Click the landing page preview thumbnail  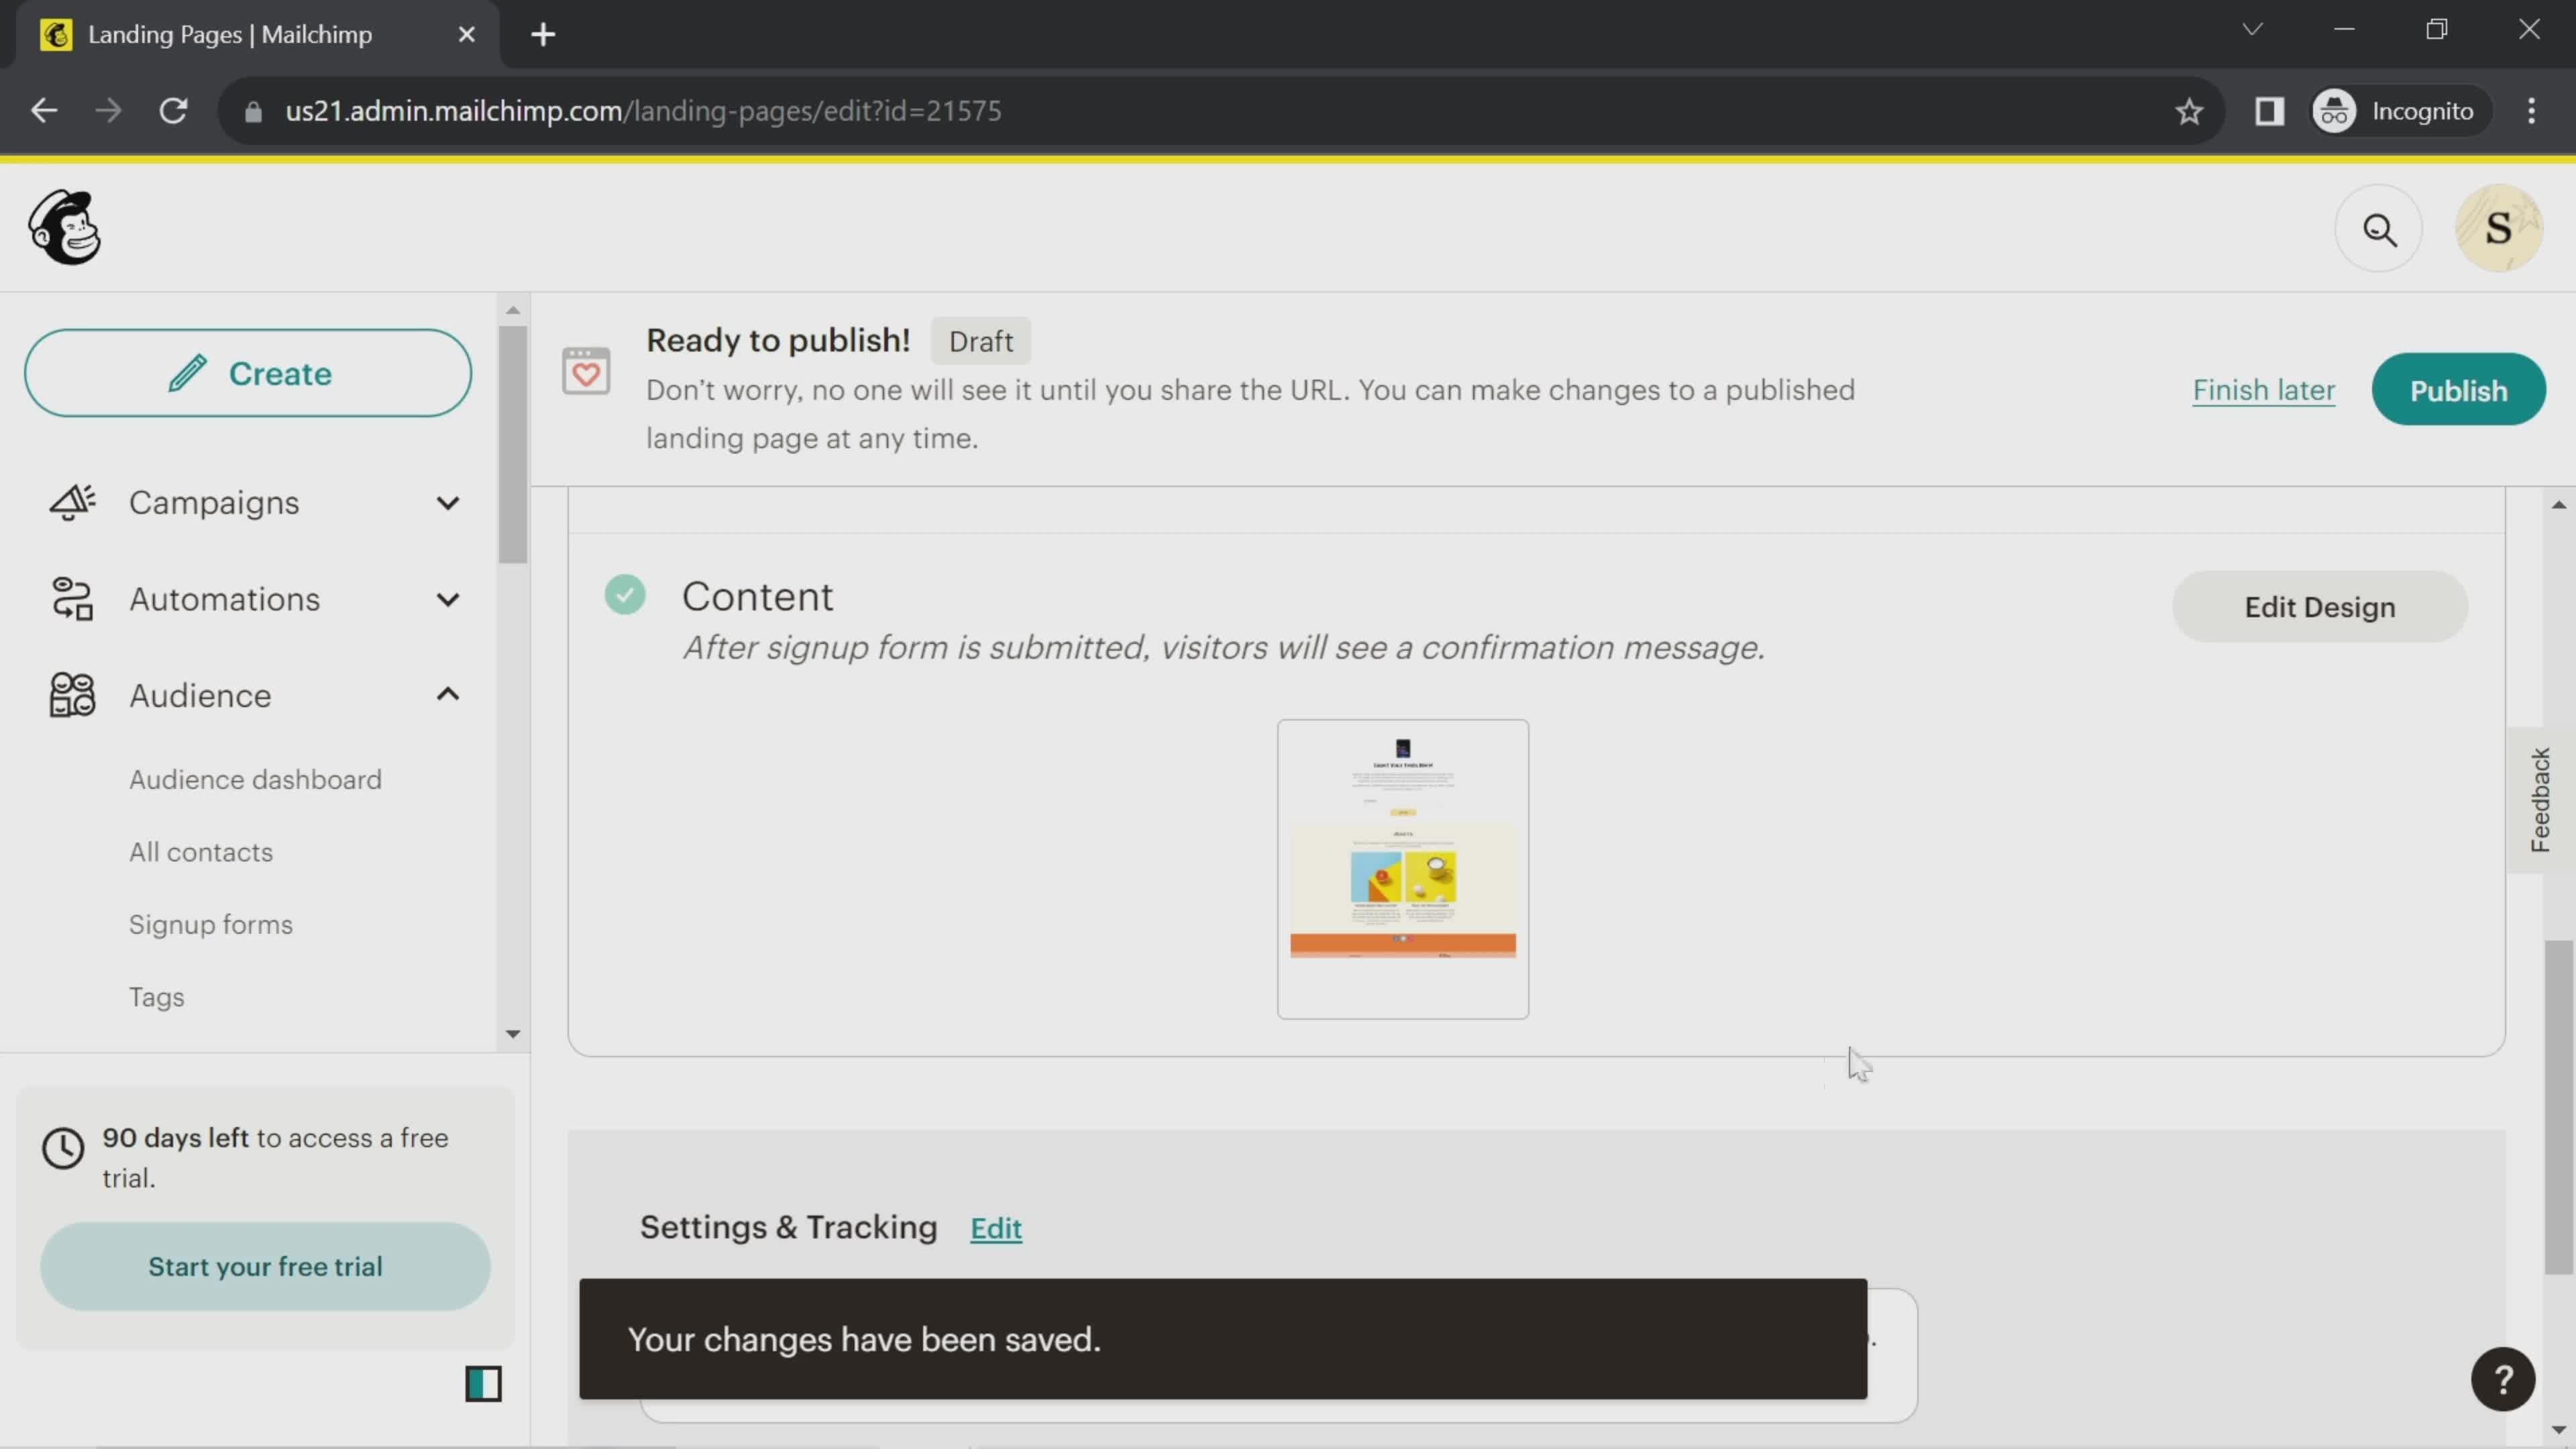click(x=1401, y=865)
